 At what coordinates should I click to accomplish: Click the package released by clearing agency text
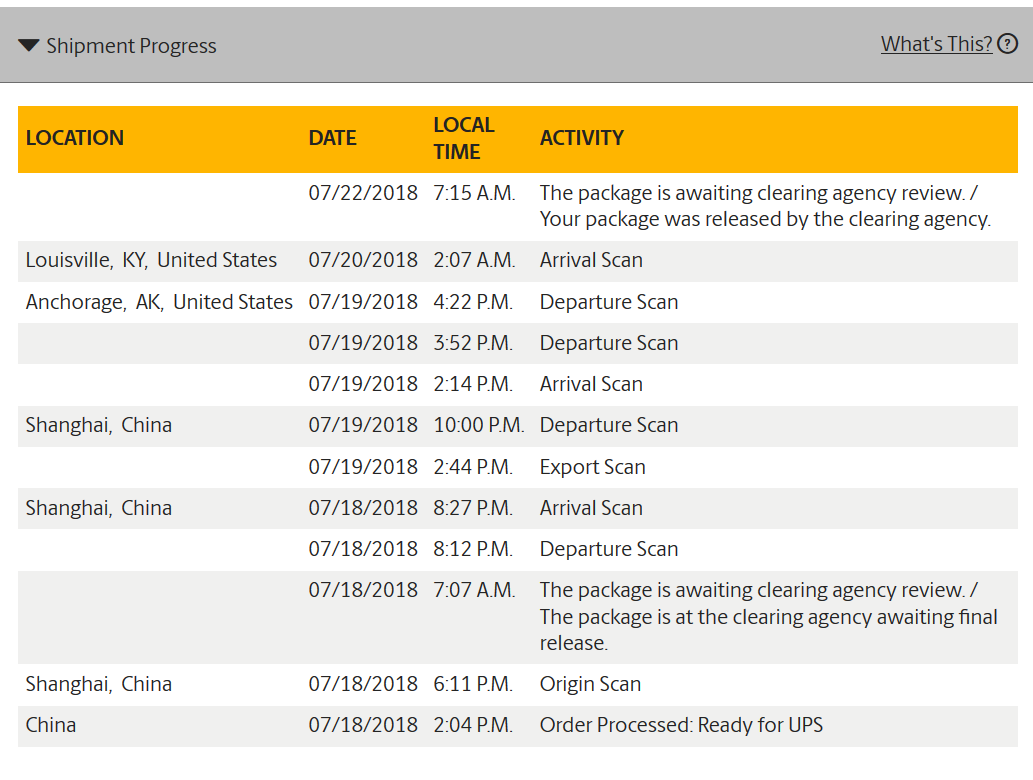pyautogui.click(x=765, y=219)
